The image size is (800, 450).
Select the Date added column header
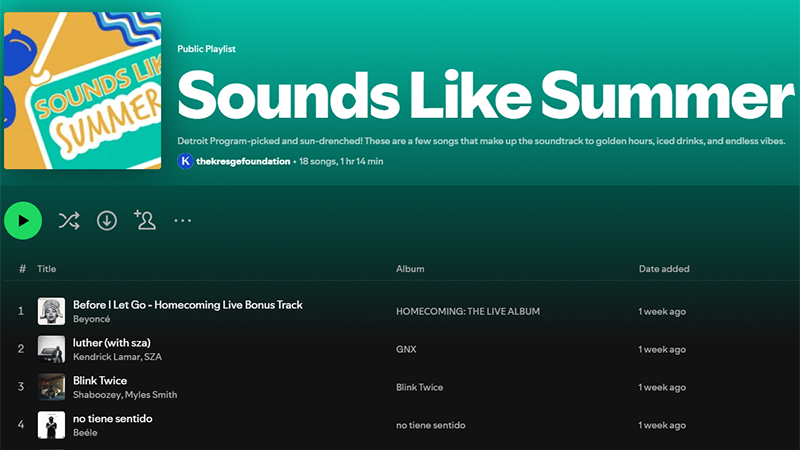(x=664, y=269)
